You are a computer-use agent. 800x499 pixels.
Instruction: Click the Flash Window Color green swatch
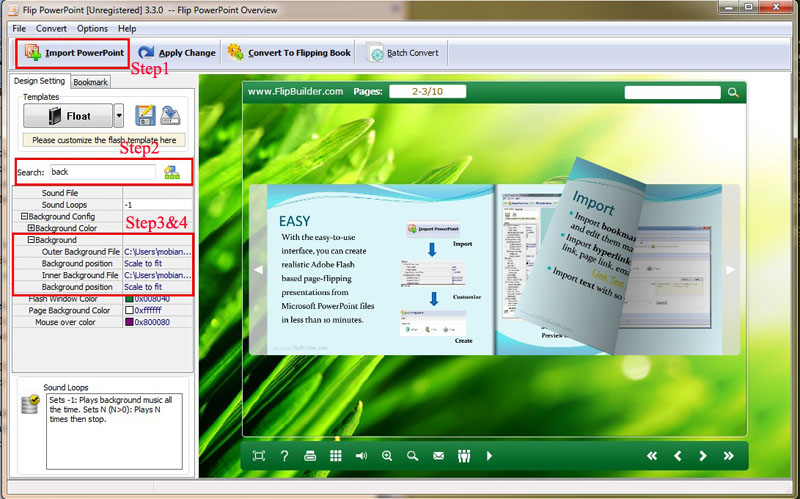pyautogui.click(x=130, y=298)
